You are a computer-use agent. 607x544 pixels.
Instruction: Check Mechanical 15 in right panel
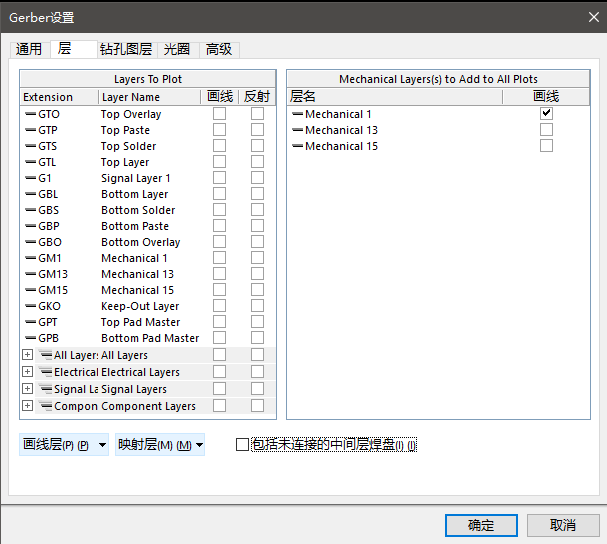click(x=546, y=146)
